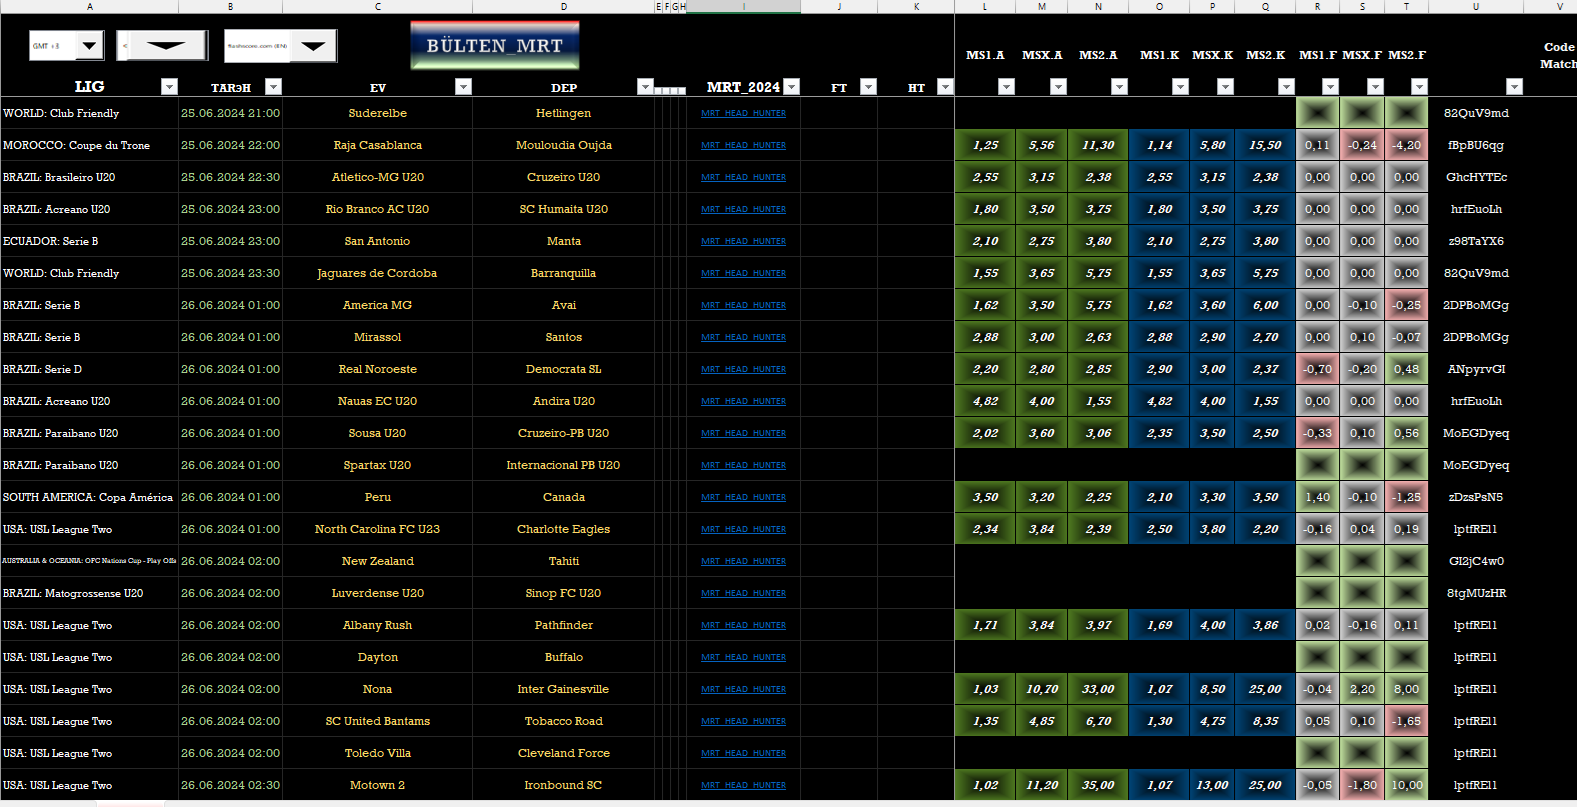Open the EV column filter arrow
1577x807 pixels.
463,87
